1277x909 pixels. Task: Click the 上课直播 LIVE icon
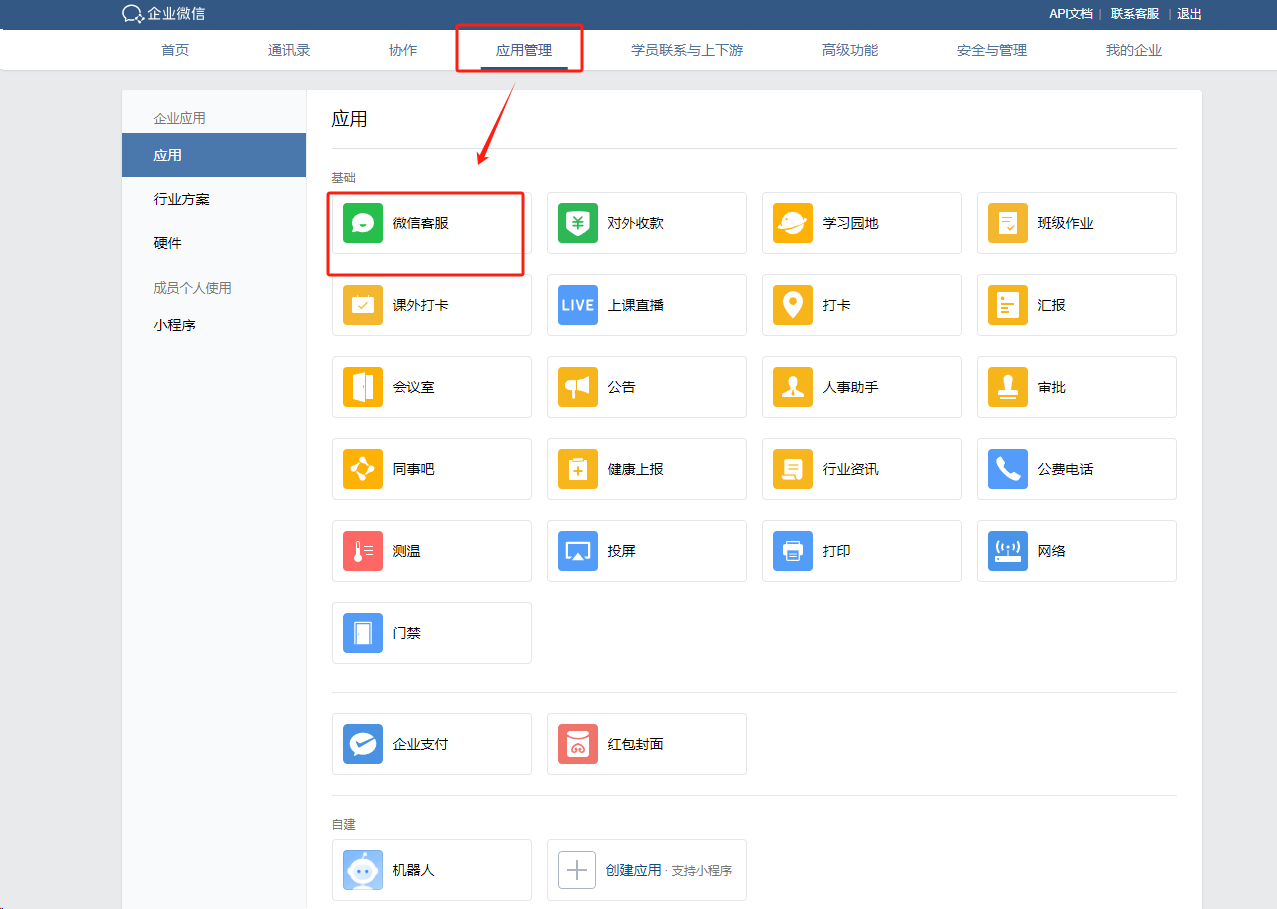pos(578,305)
